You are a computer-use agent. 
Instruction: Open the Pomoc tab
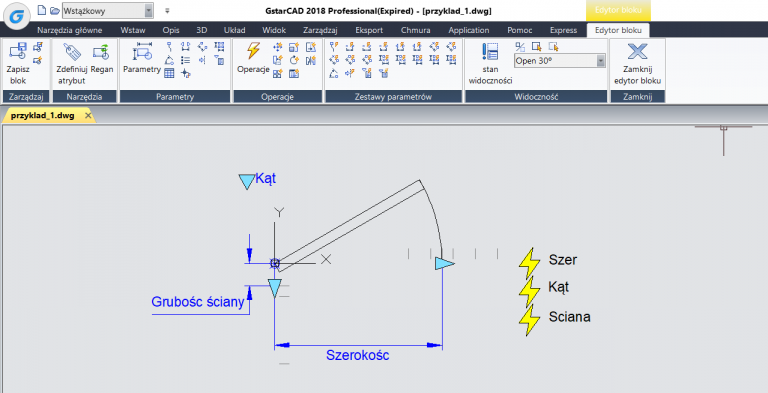click(520, 30)
